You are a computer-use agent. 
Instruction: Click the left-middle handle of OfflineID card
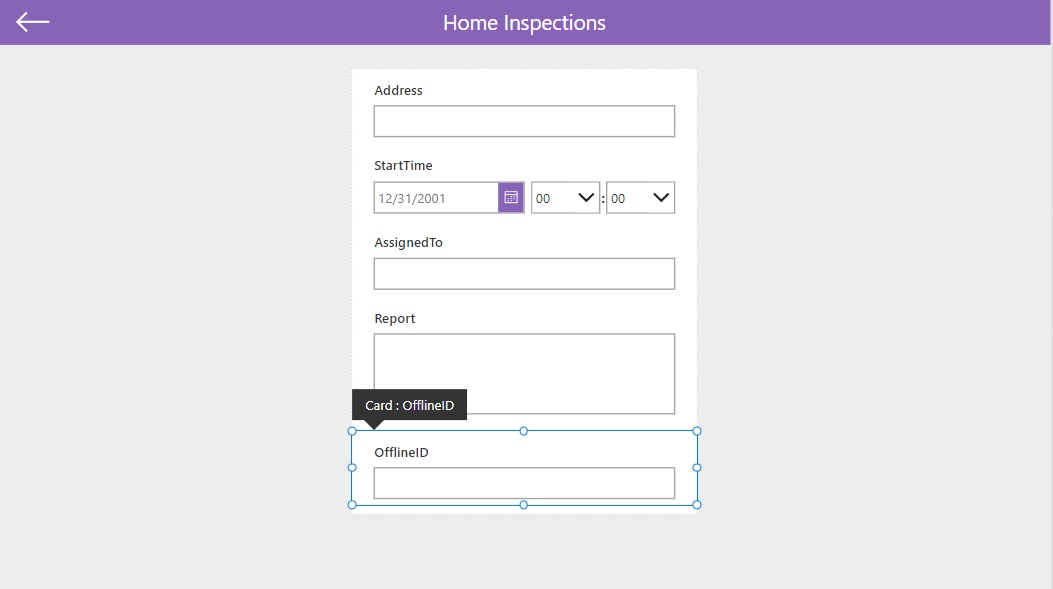[352, 467]
